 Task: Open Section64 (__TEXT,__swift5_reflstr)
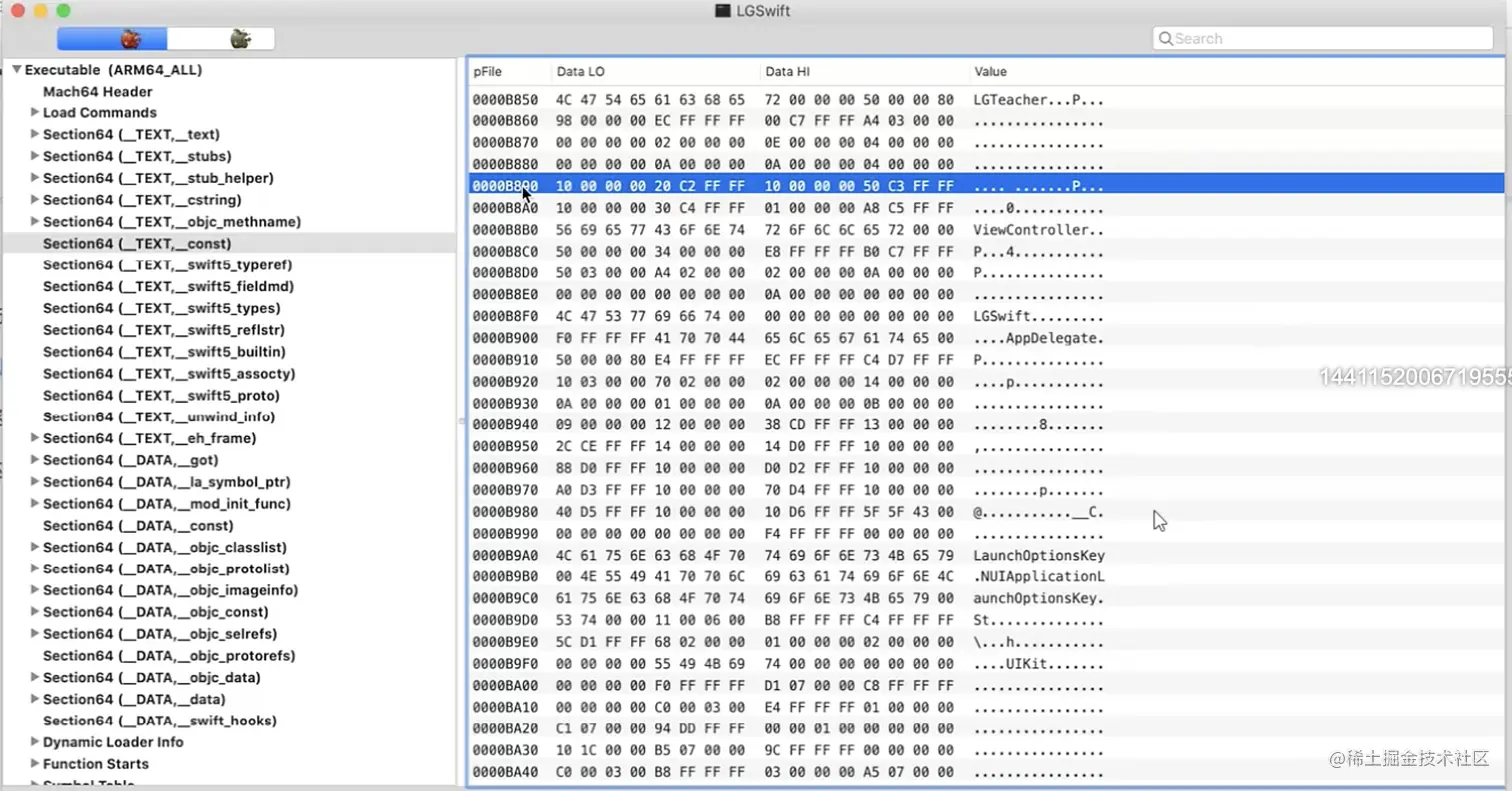coord(165,330)
